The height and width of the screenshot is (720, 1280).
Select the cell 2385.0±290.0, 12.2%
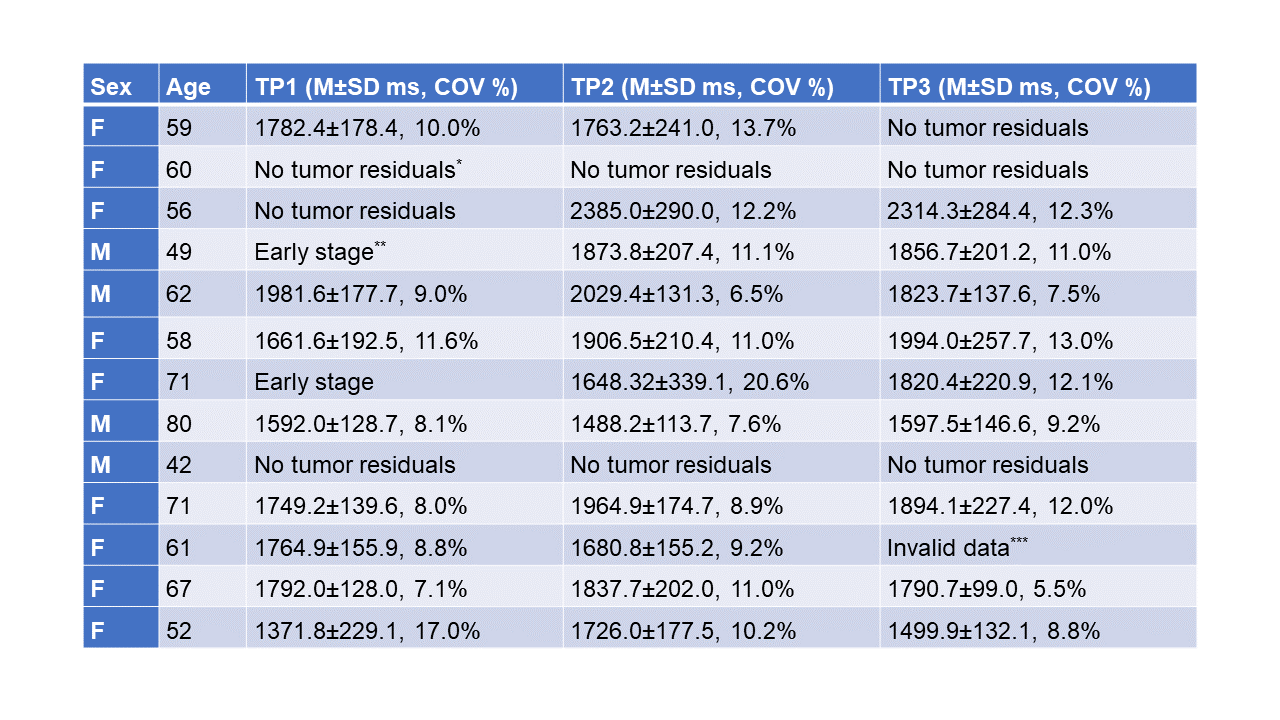tap(683, 211)
